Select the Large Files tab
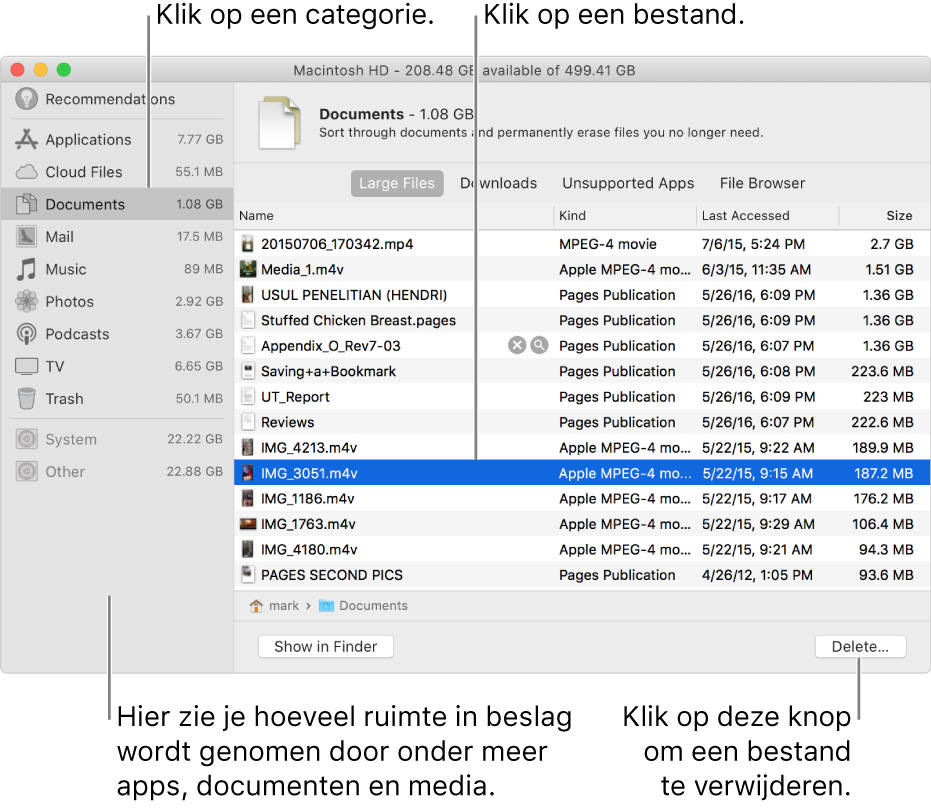The width and height of the screenshot is (931, 809). pos(397,183)
